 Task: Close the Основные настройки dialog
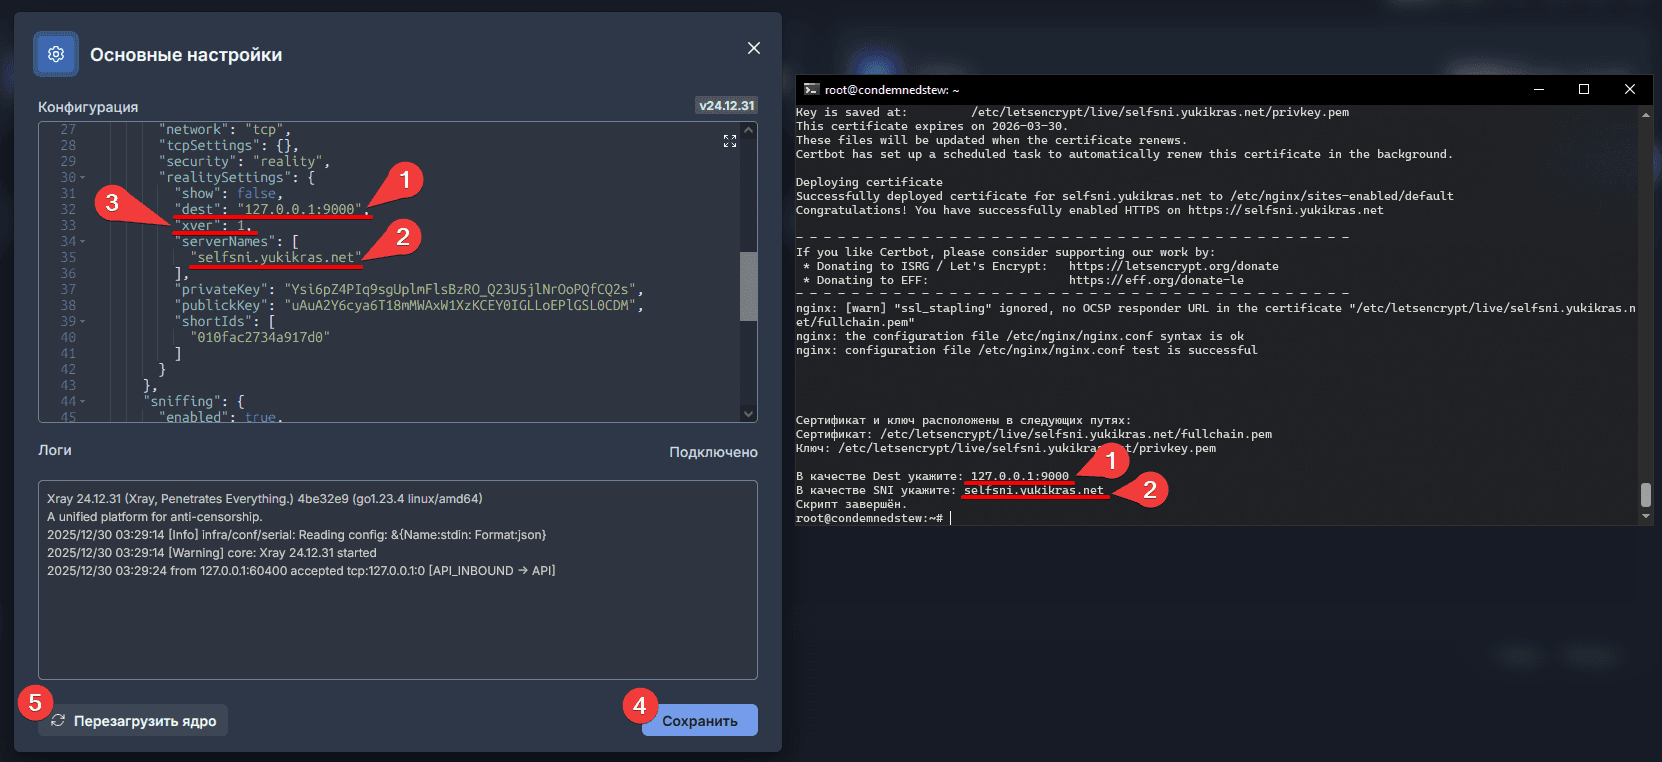[754, 48]
